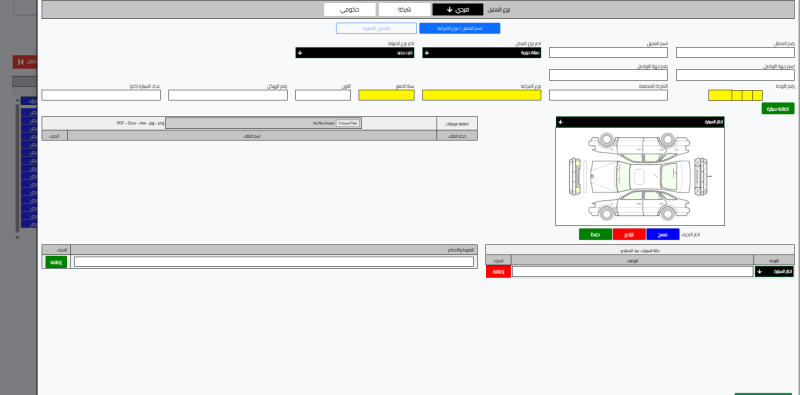The height and width of the screenshot is (395, 800).
Task: Click the رقم الجوال mobile number field
Action: point(735,53)
